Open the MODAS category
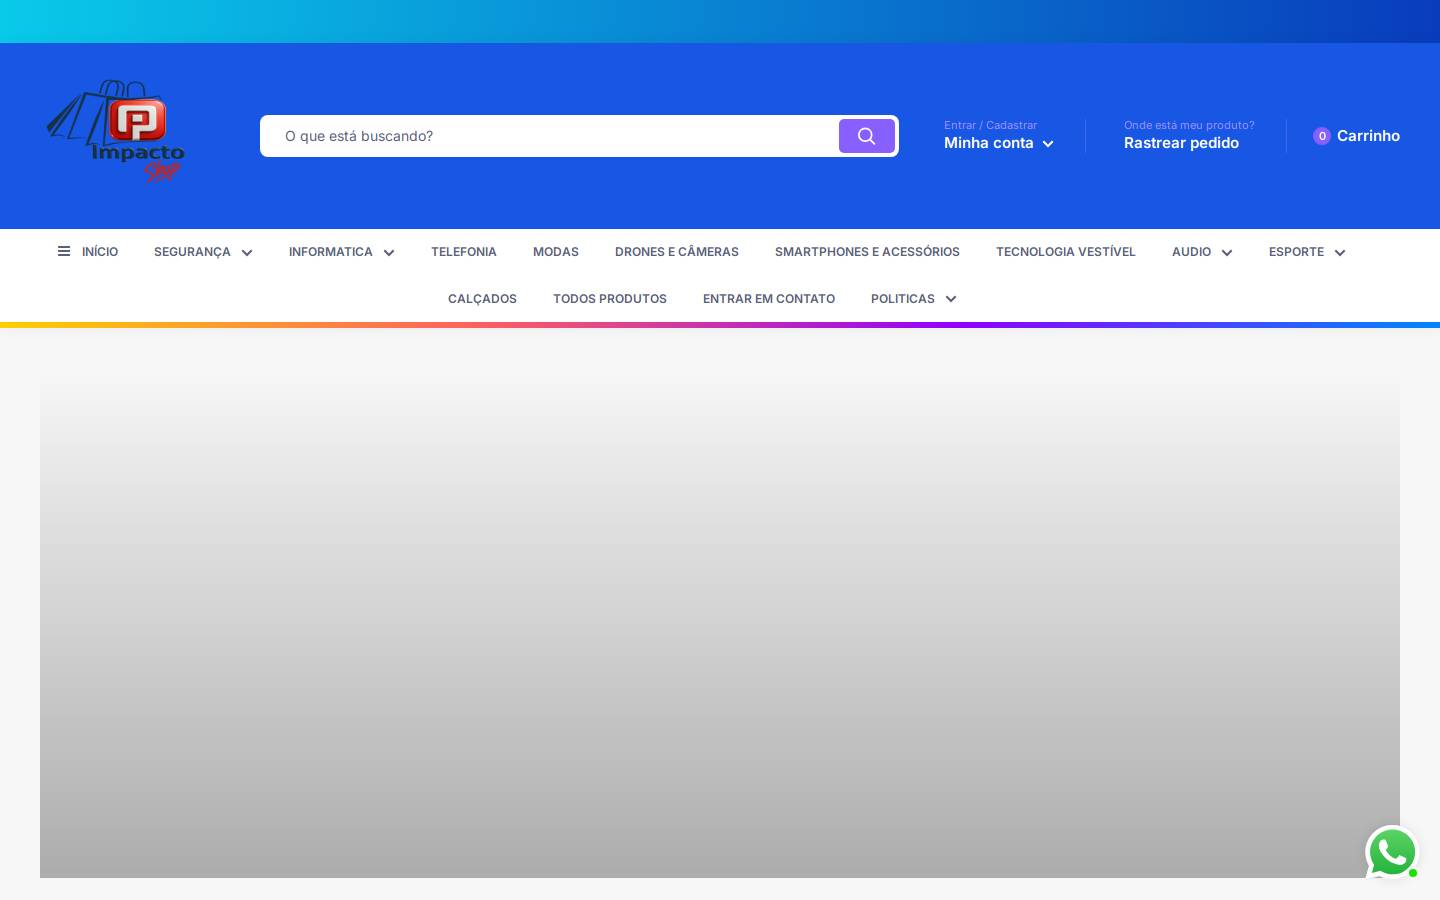Screen dimensions: 1440x900 (x=556, y=252)
